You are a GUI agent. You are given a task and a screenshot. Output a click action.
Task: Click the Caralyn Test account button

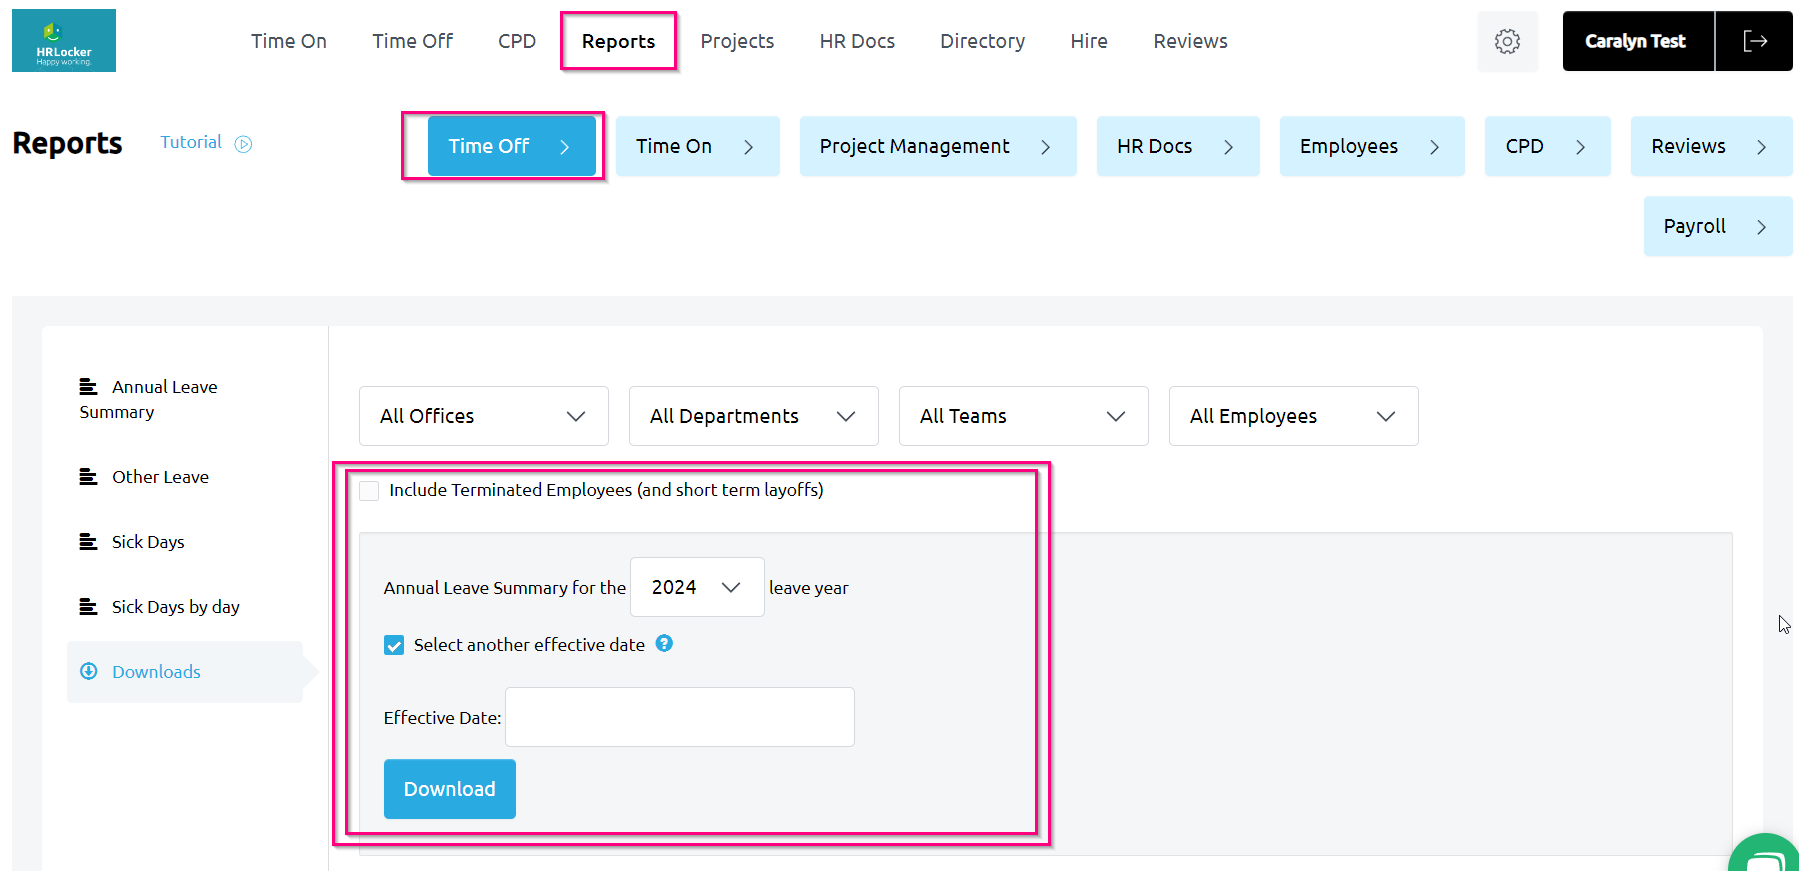pos(1636,41)
